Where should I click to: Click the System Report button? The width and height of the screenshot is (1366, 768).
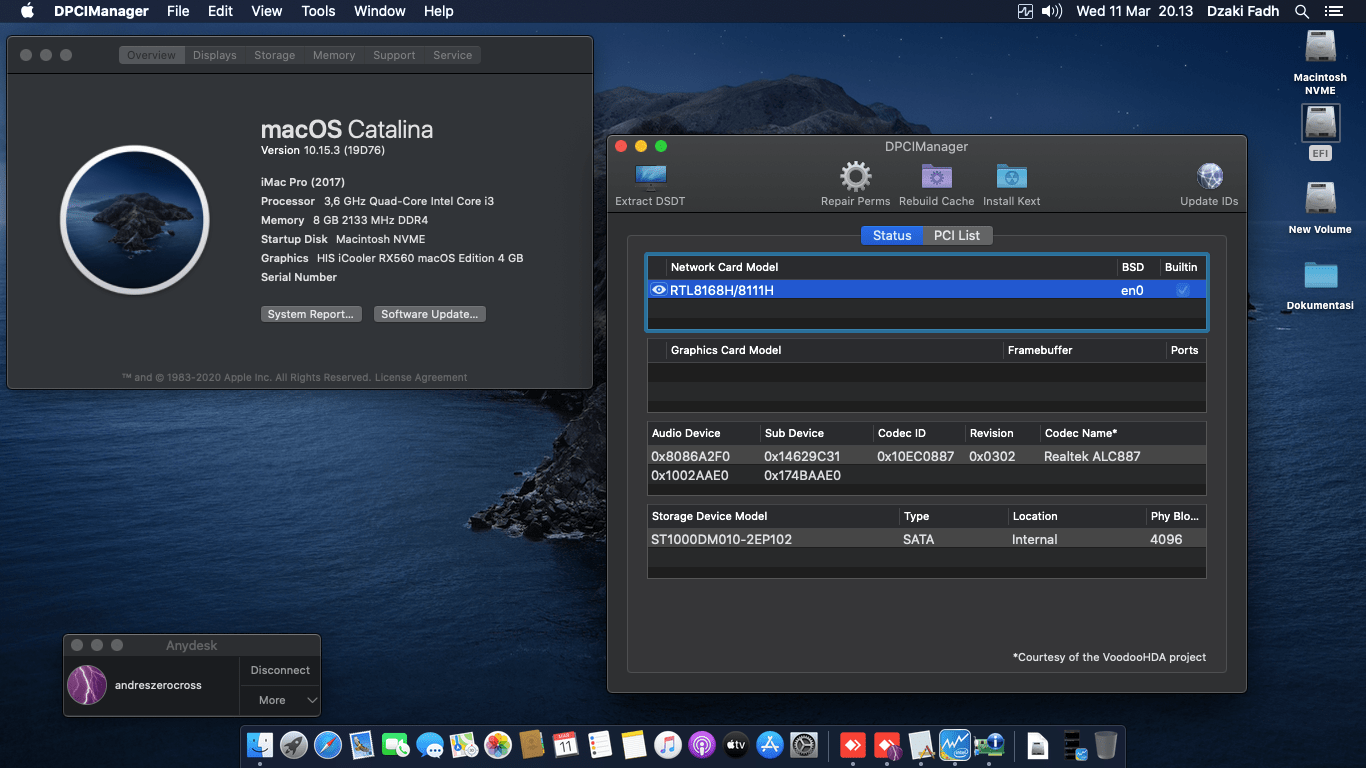[x=311, y=313]
